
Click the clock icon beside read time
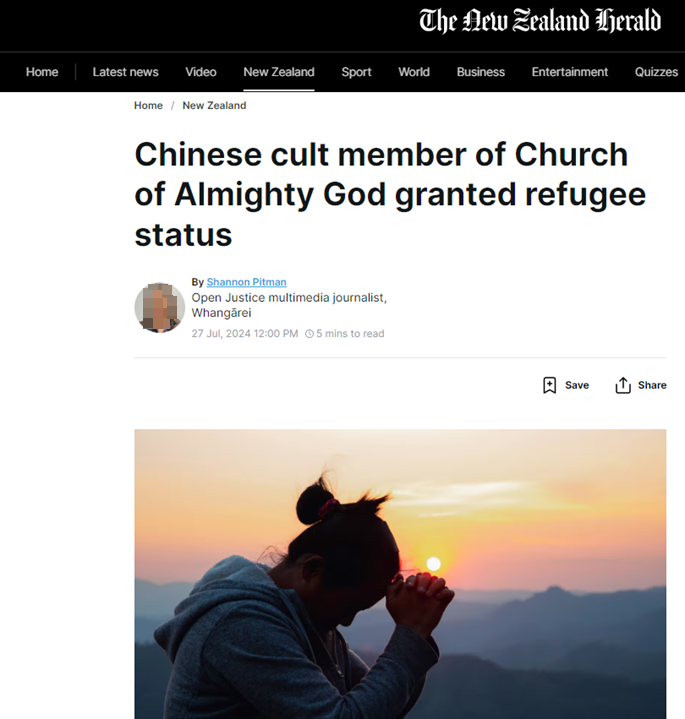click(x=309, y=334)
